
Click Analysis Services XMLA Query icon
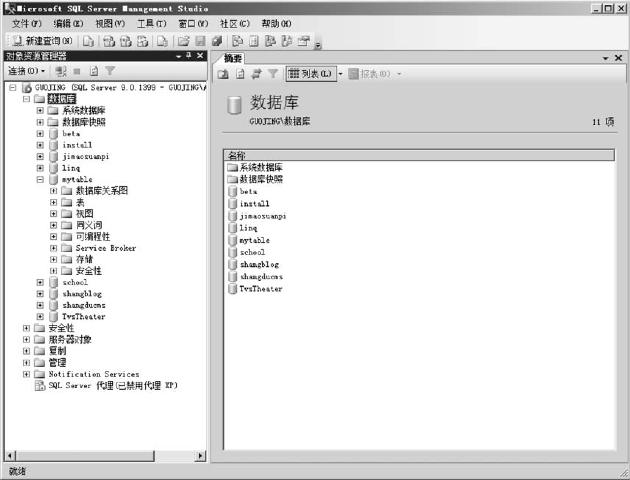point(143,41)
